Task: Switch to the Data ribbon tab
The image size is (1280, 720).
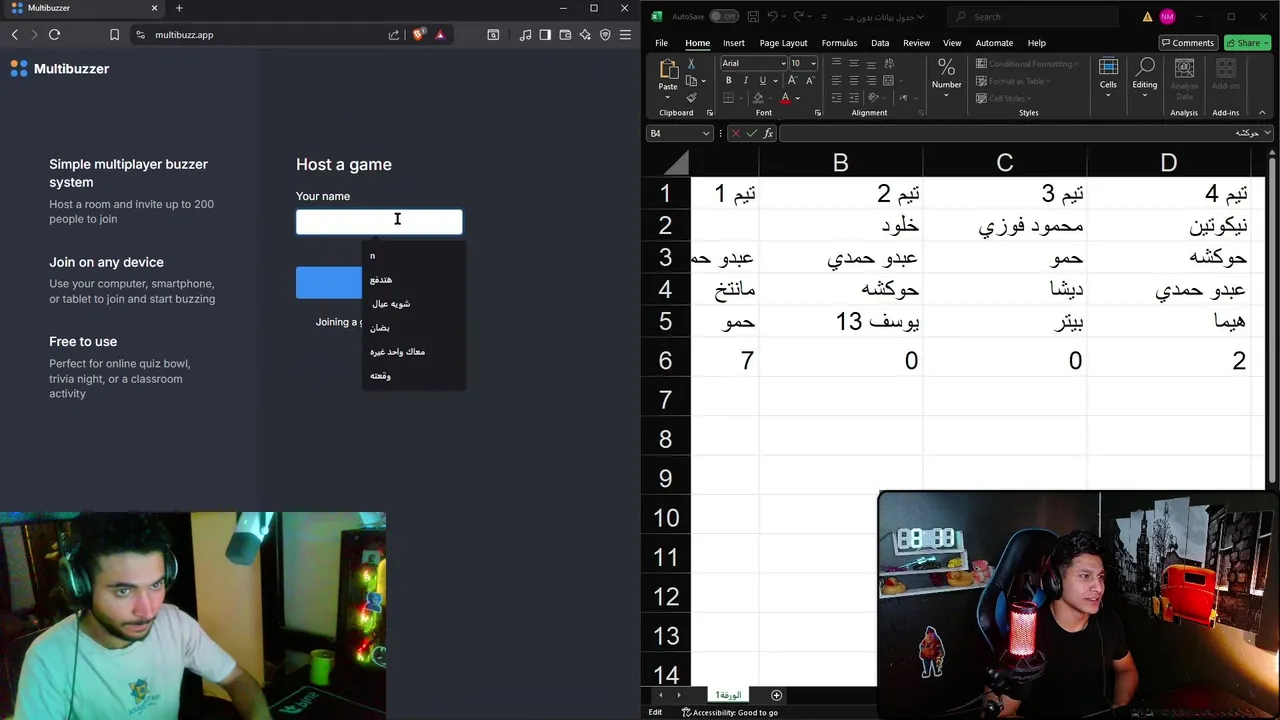Action: 880,43
